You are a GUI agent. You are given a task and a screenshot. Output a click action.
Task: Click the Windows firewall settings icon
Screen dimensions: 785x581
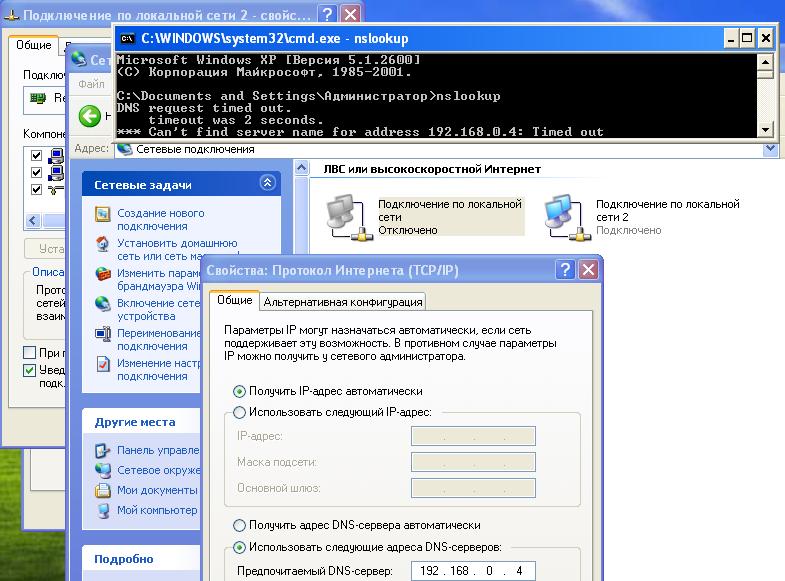click(x=103, y=274)
